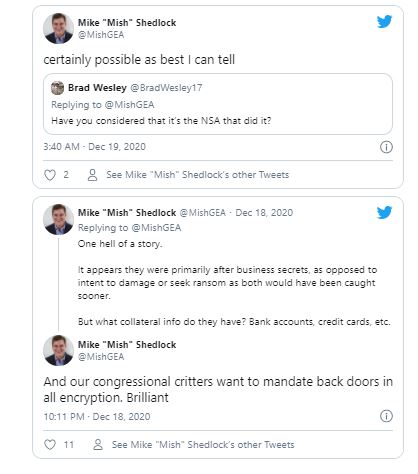Click the Brad Wesley name in quoted tweet

point(97,88)
